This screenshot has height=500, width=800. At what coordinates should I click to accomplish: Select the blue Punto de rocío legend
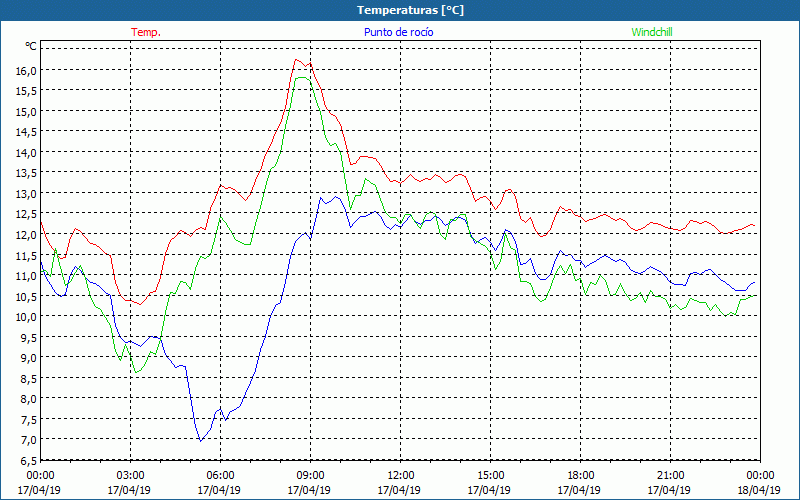tap(398, 32)
